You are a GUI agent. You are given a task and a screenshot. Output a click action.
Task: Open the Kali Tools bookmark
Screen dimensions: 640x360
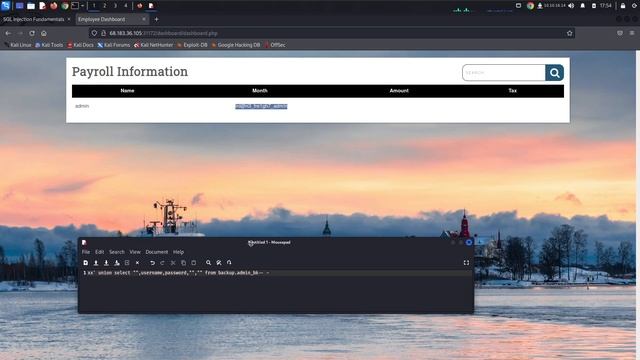(49, 45)
